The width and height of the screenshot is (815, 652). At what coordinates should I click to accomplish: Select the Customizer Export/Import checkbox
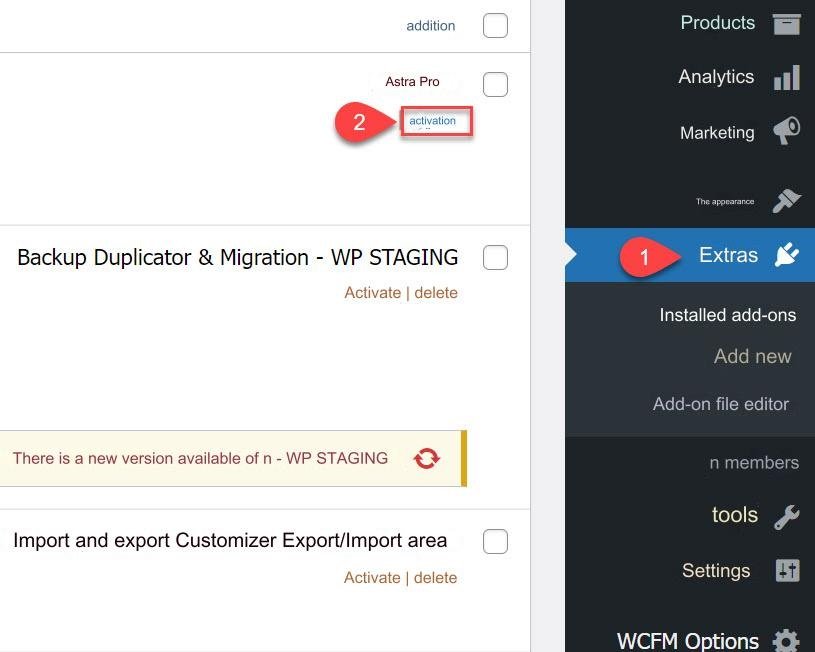click(x=495, y=541)
